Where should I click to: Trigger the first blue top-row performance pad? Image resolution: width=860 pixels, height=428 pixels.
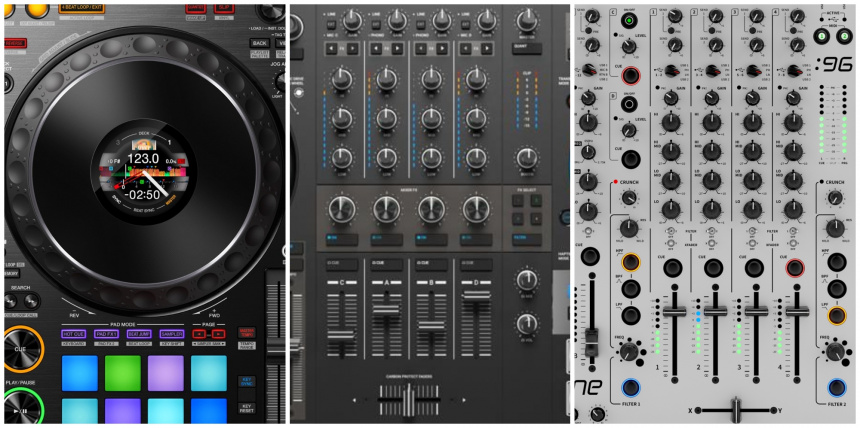80,373
